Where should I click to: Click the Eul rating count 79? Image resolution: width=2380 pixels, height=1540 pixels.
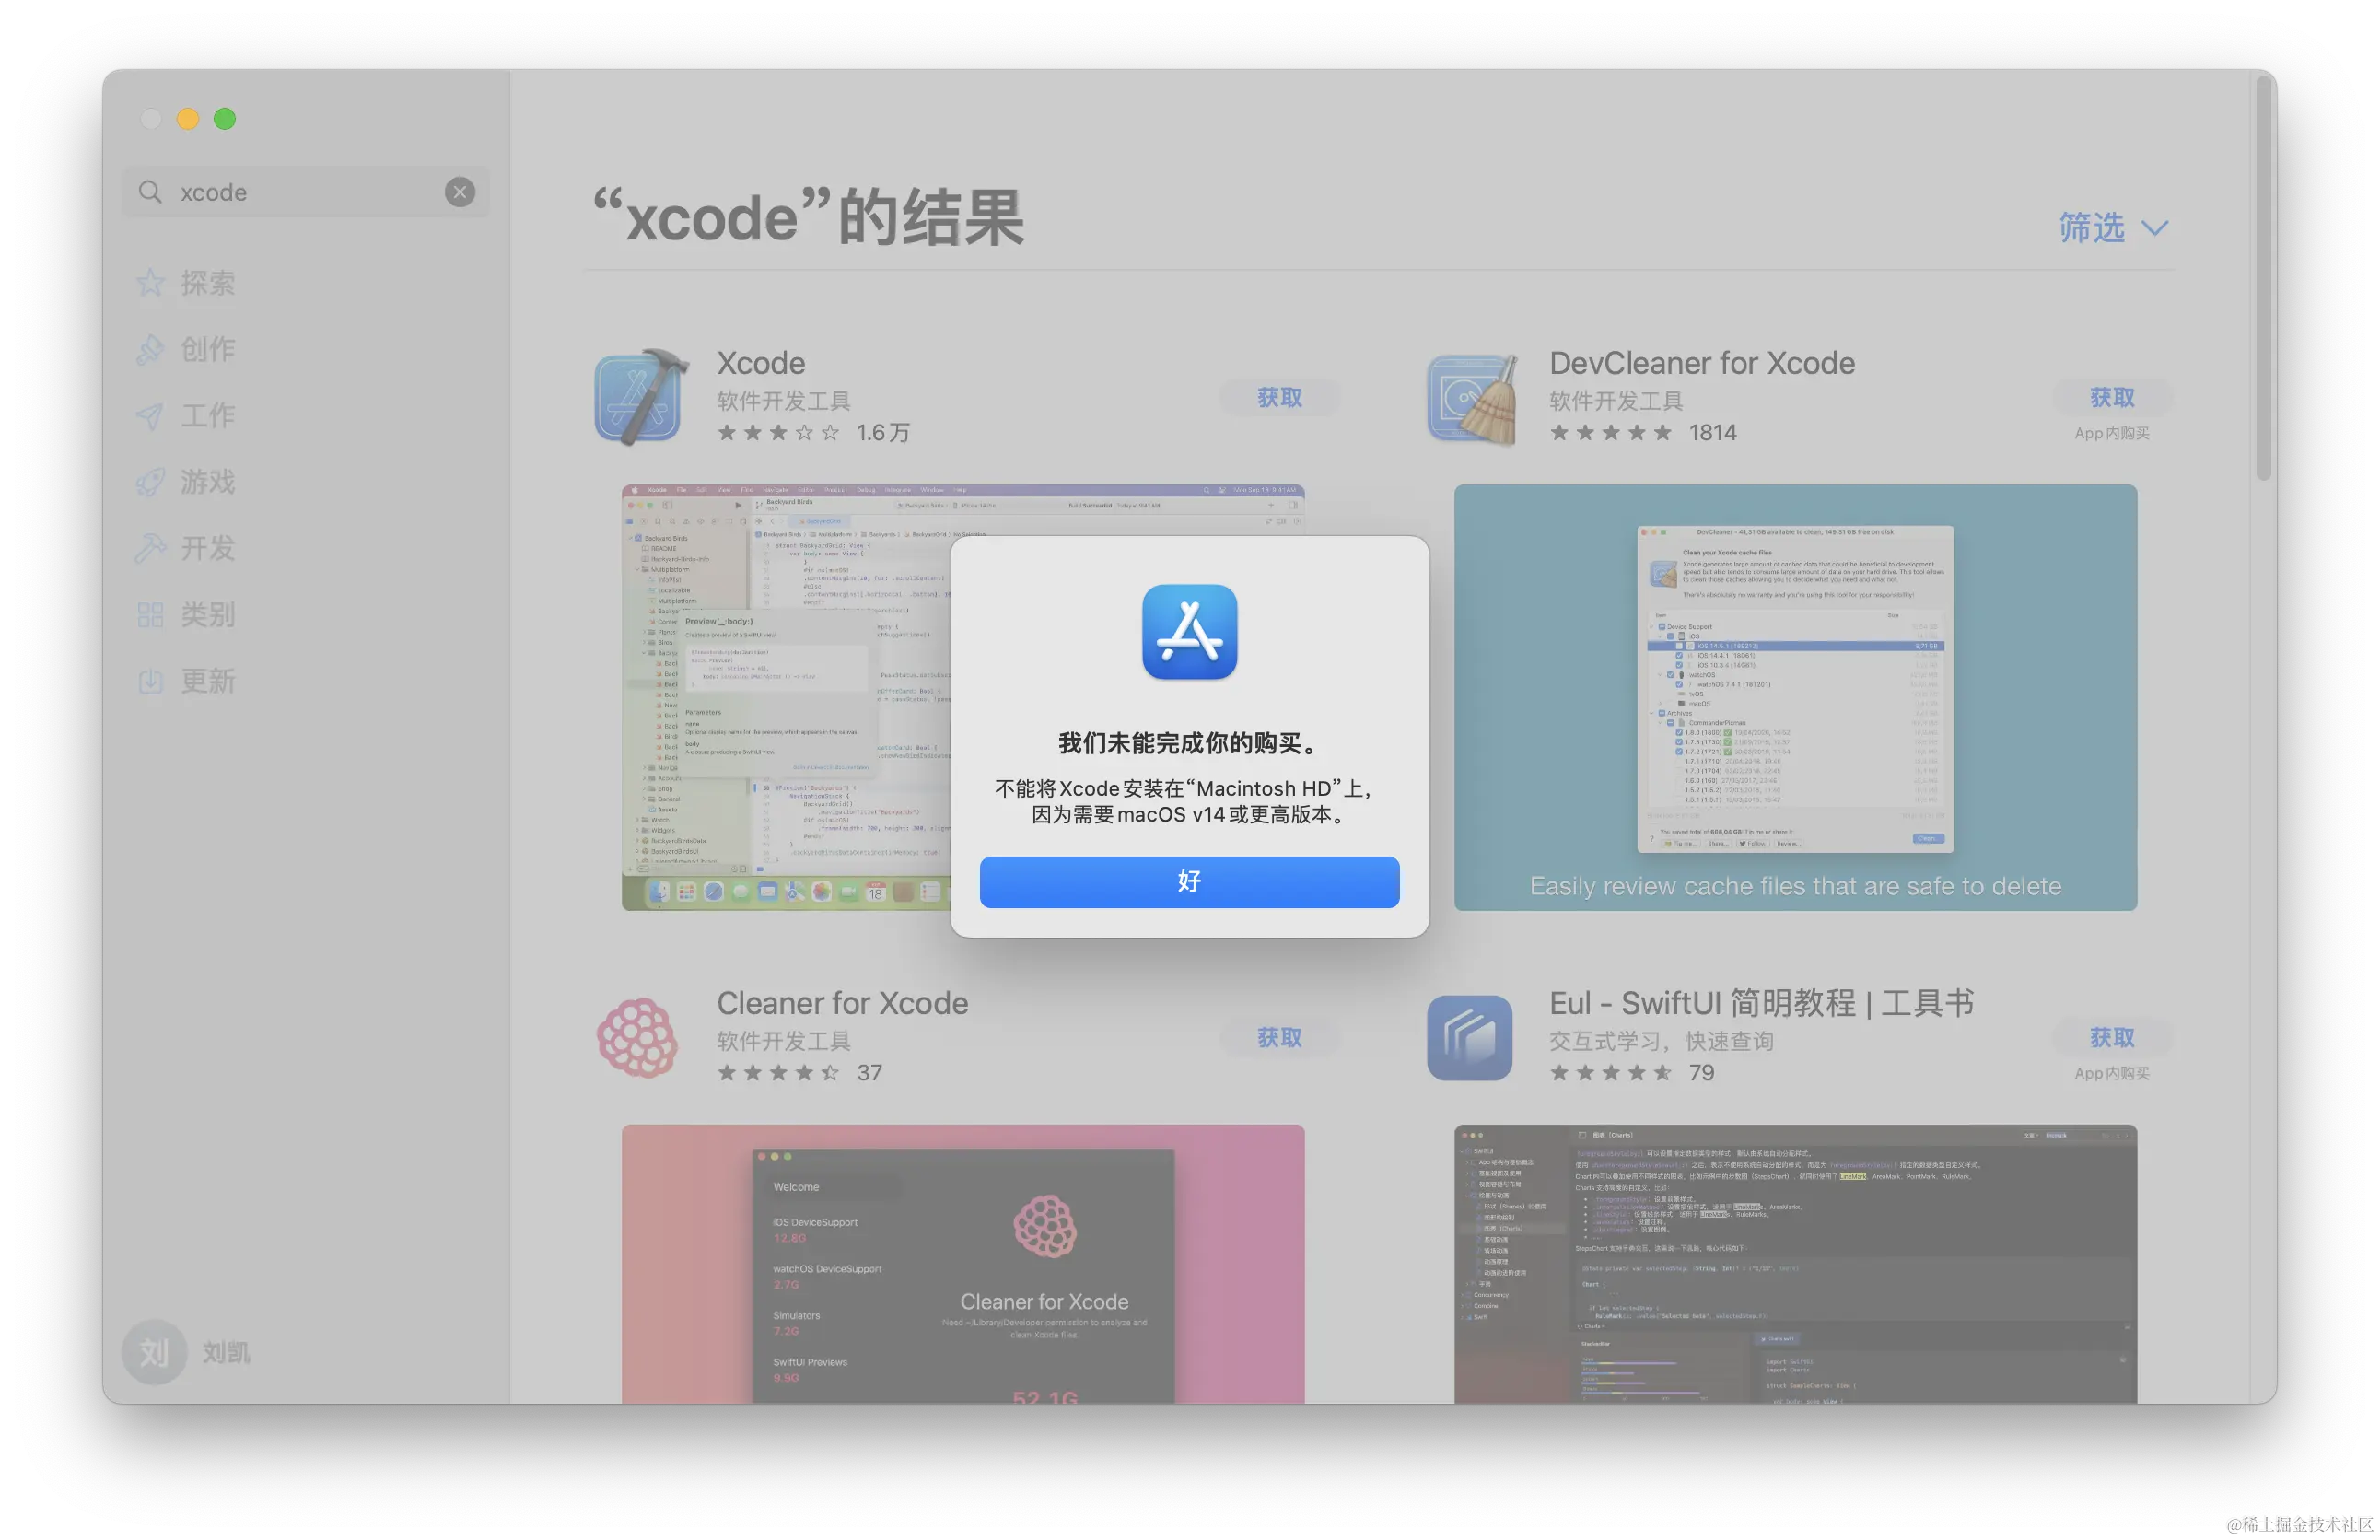tap(1701, 1073)
